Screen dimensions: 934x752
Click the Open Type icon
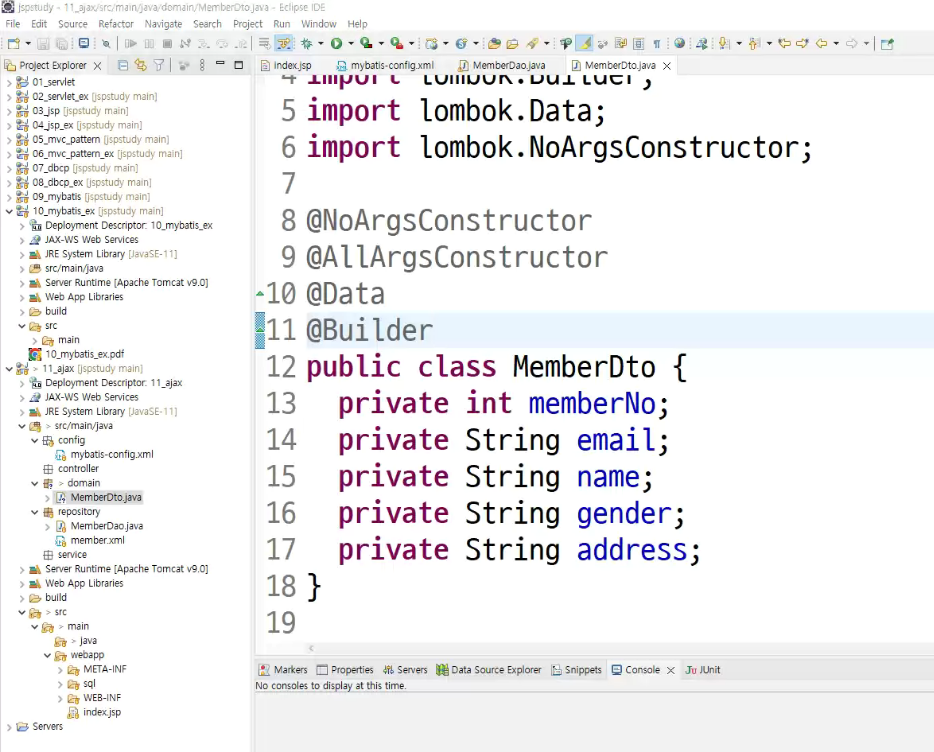(494, 43)
